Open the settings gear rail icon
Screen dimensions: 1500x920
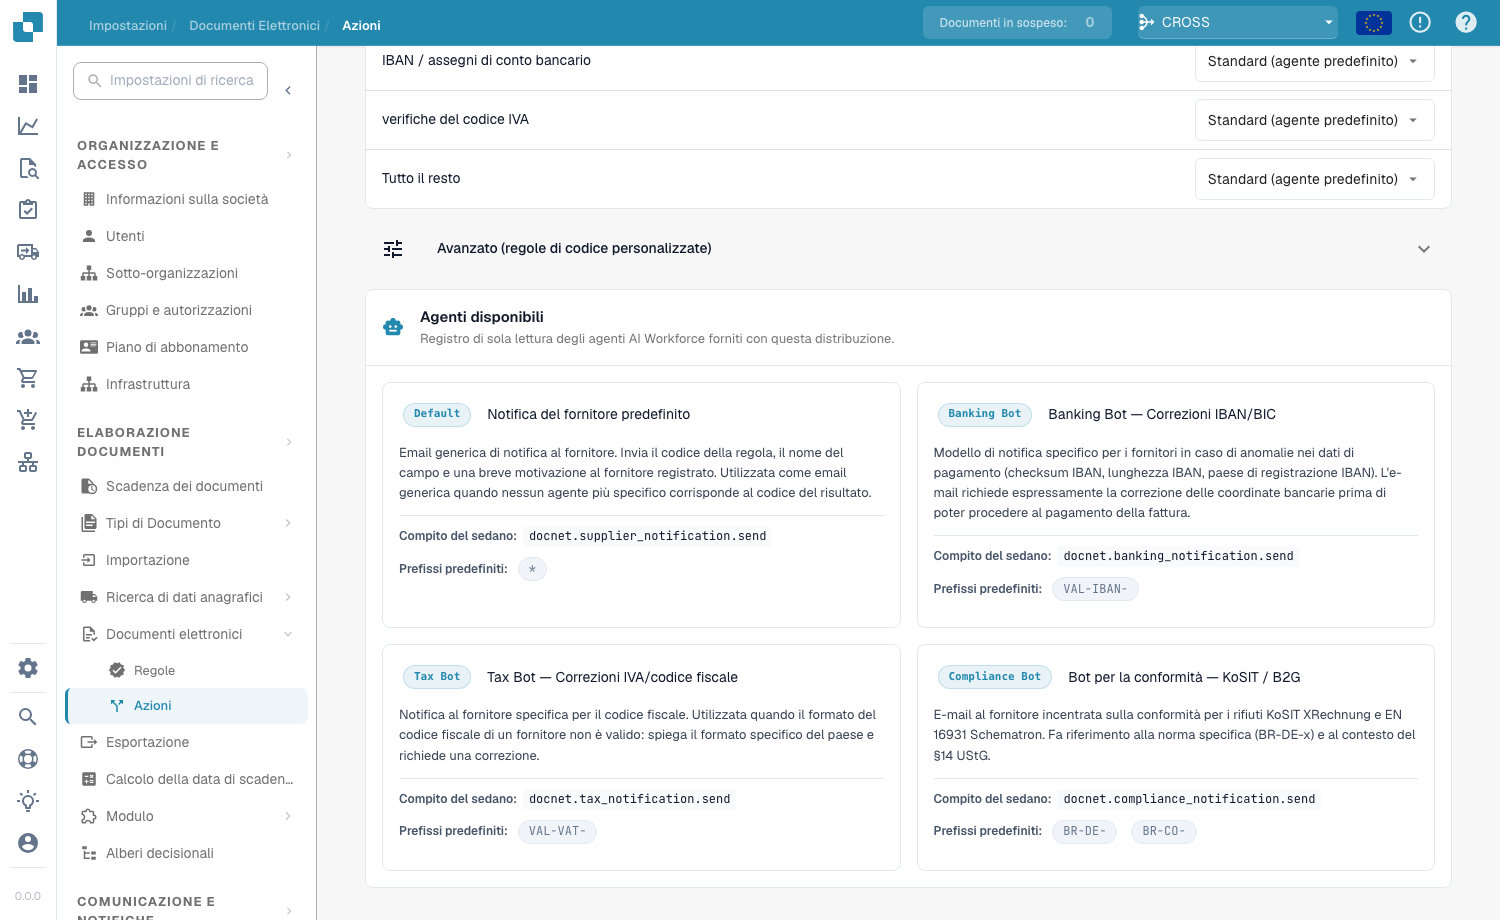(x=28, y=668)
